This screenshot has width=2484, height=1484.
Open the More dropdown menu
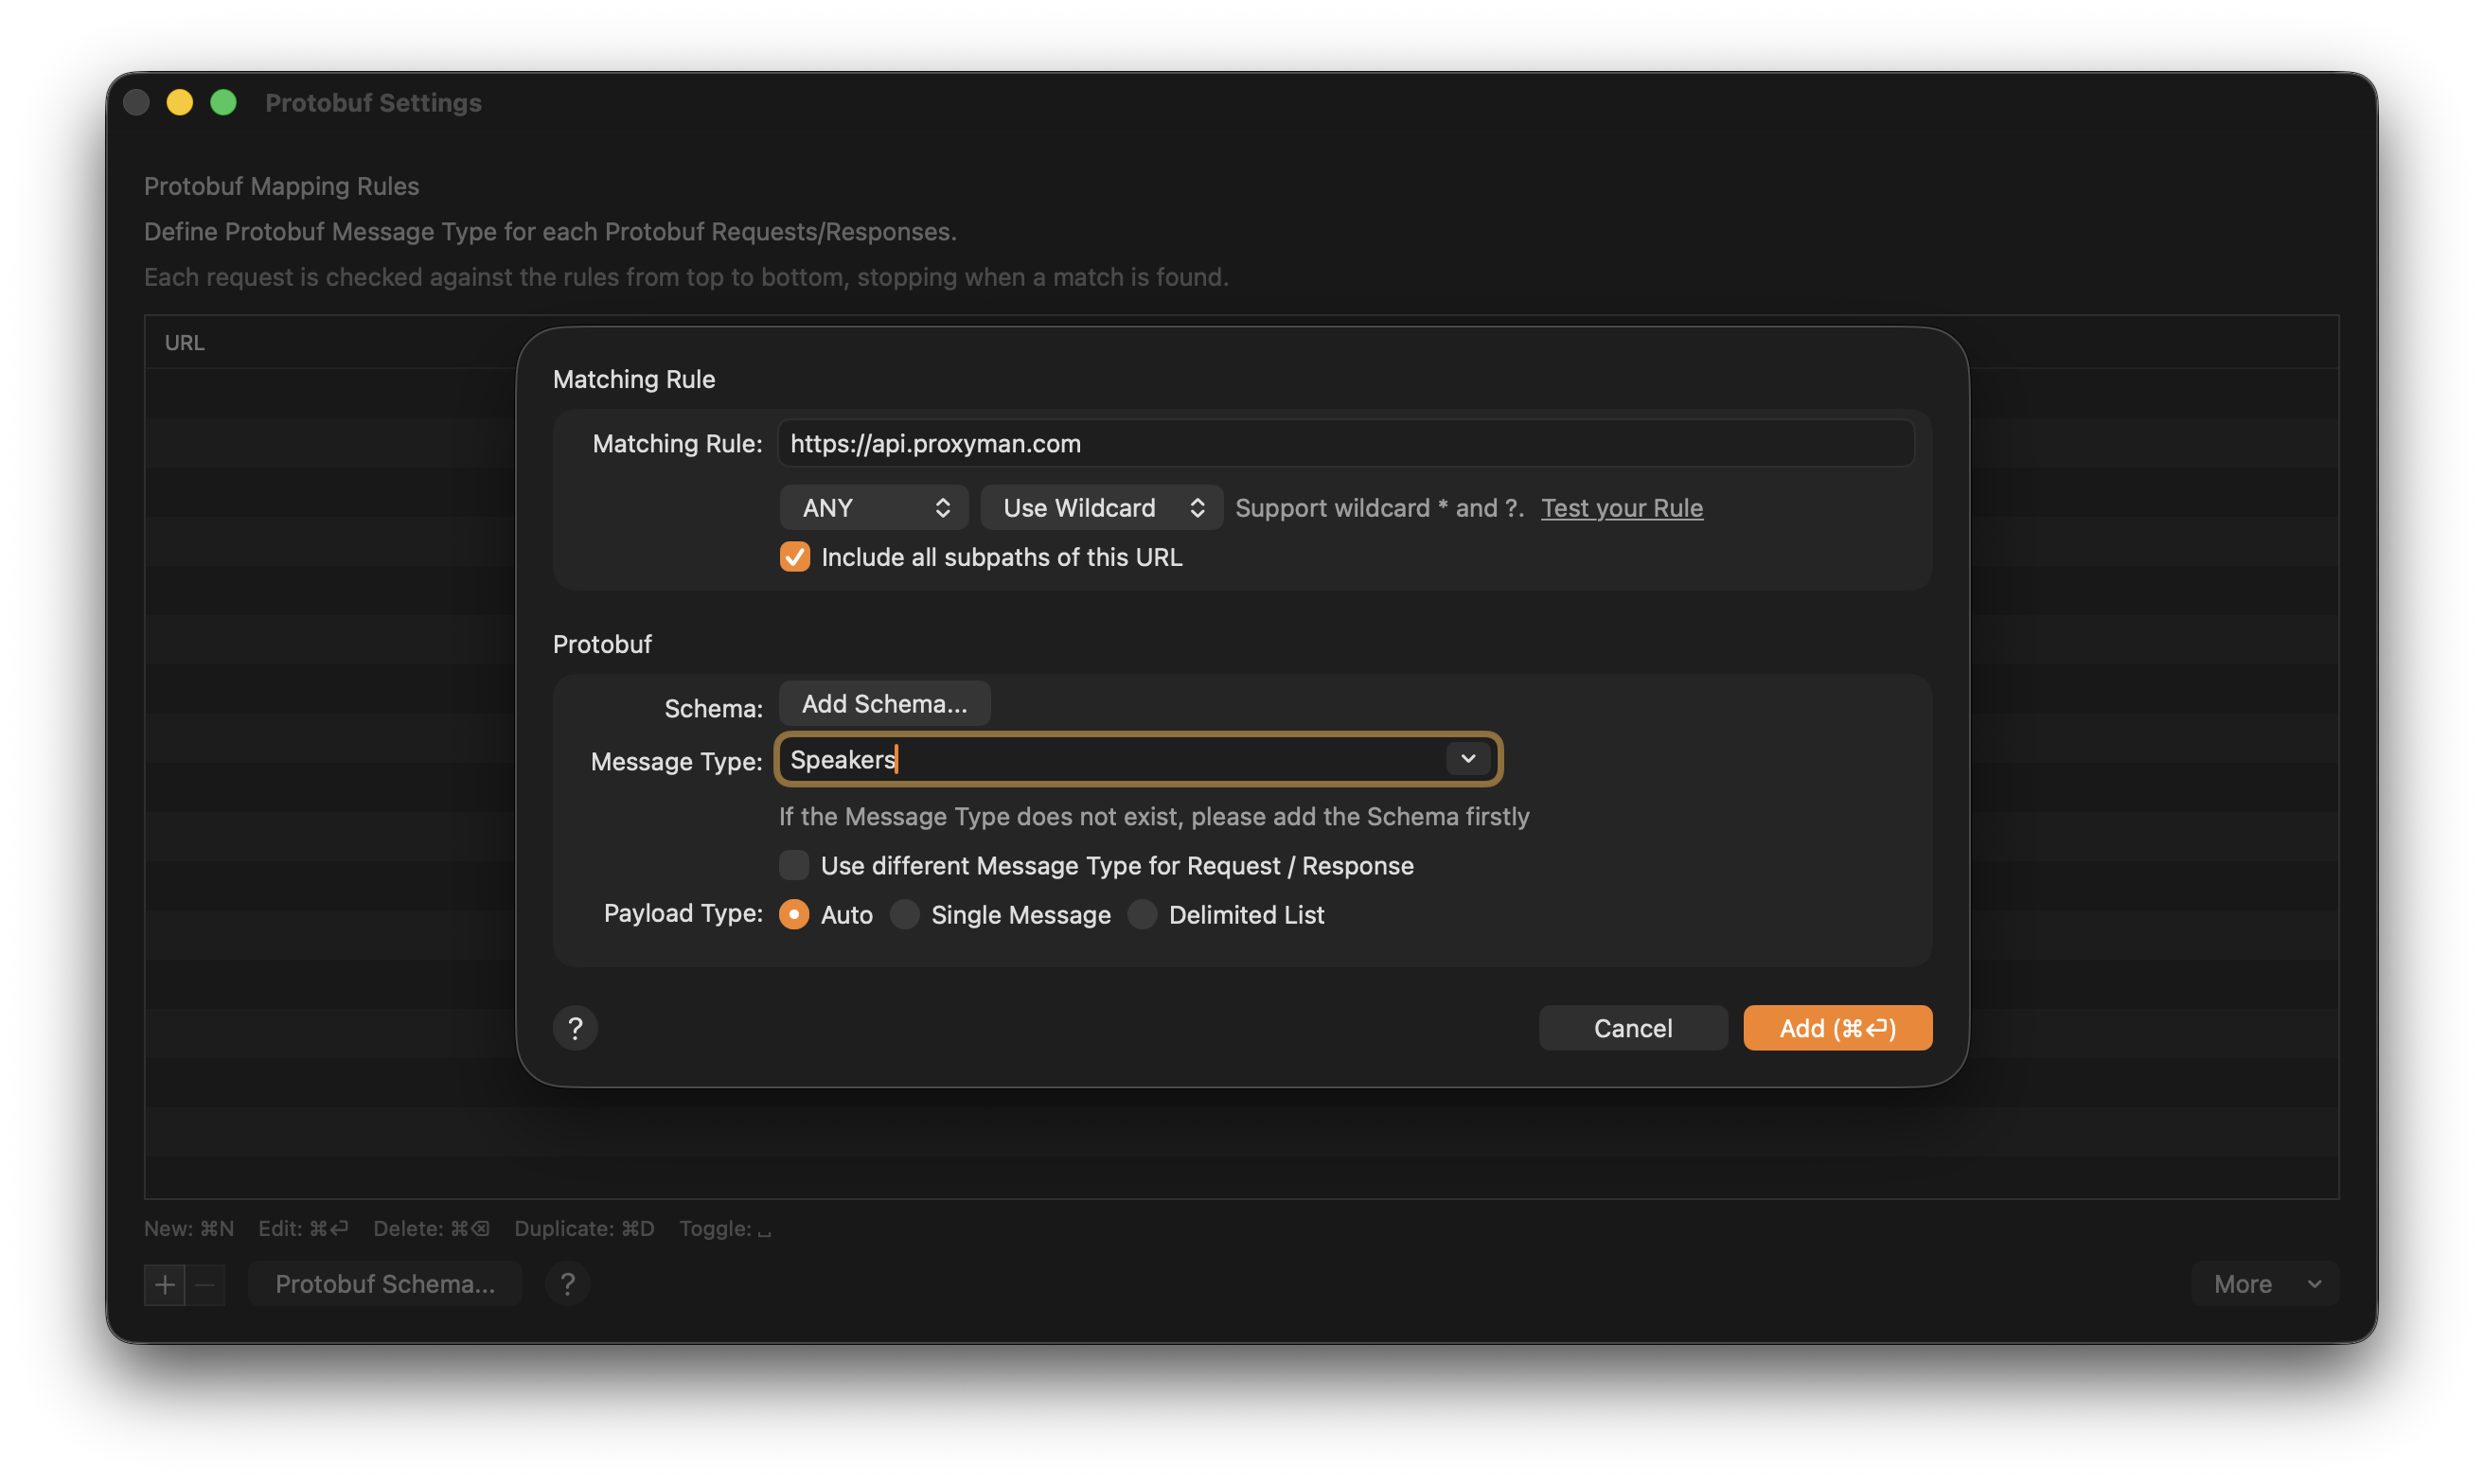2265,1284
